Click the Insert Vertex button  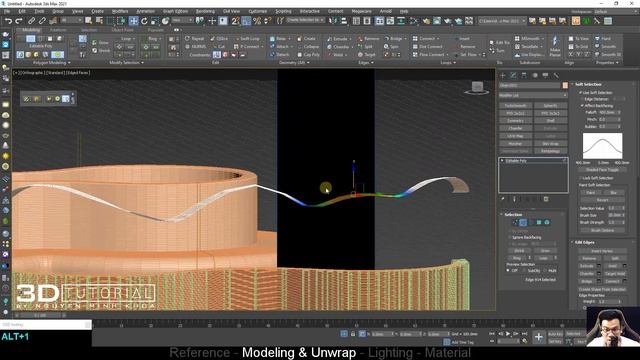click(x=602, y=251)
